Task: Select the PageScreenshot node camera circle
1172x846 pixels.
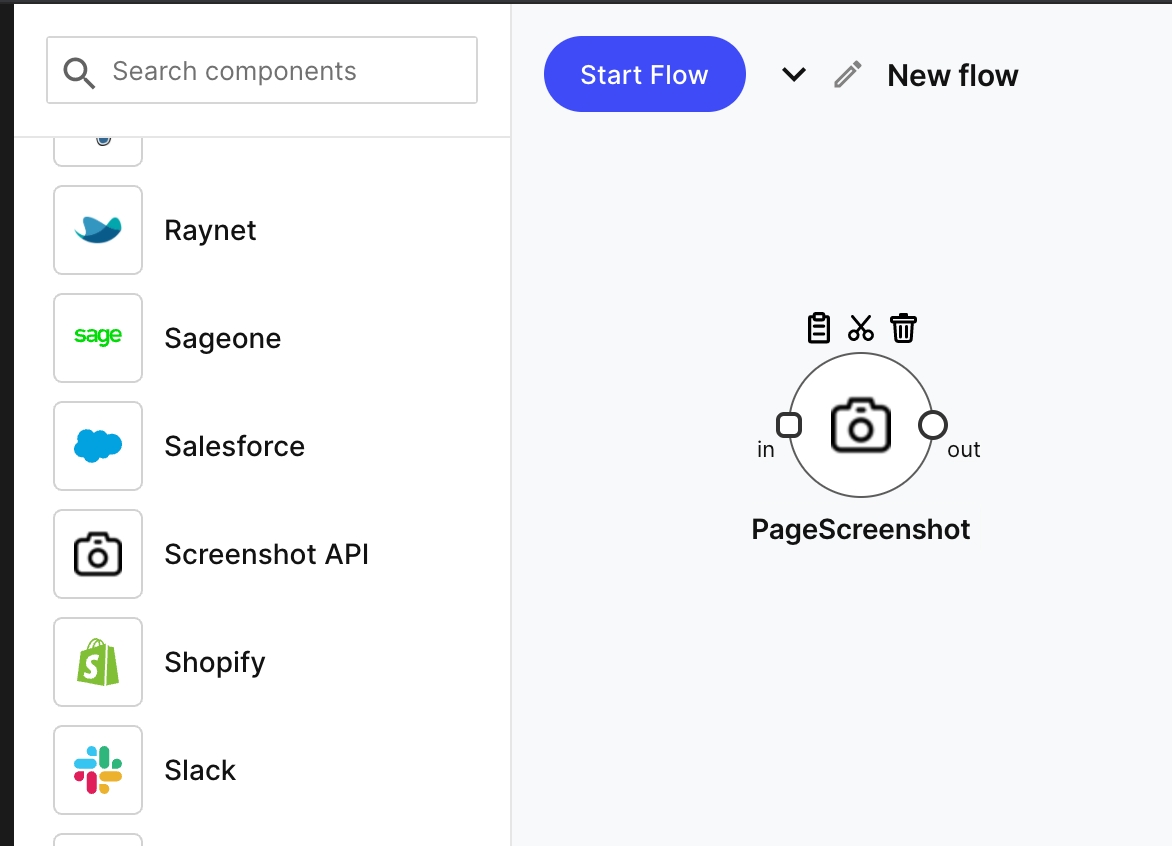Action: click(x=861, y=425)
